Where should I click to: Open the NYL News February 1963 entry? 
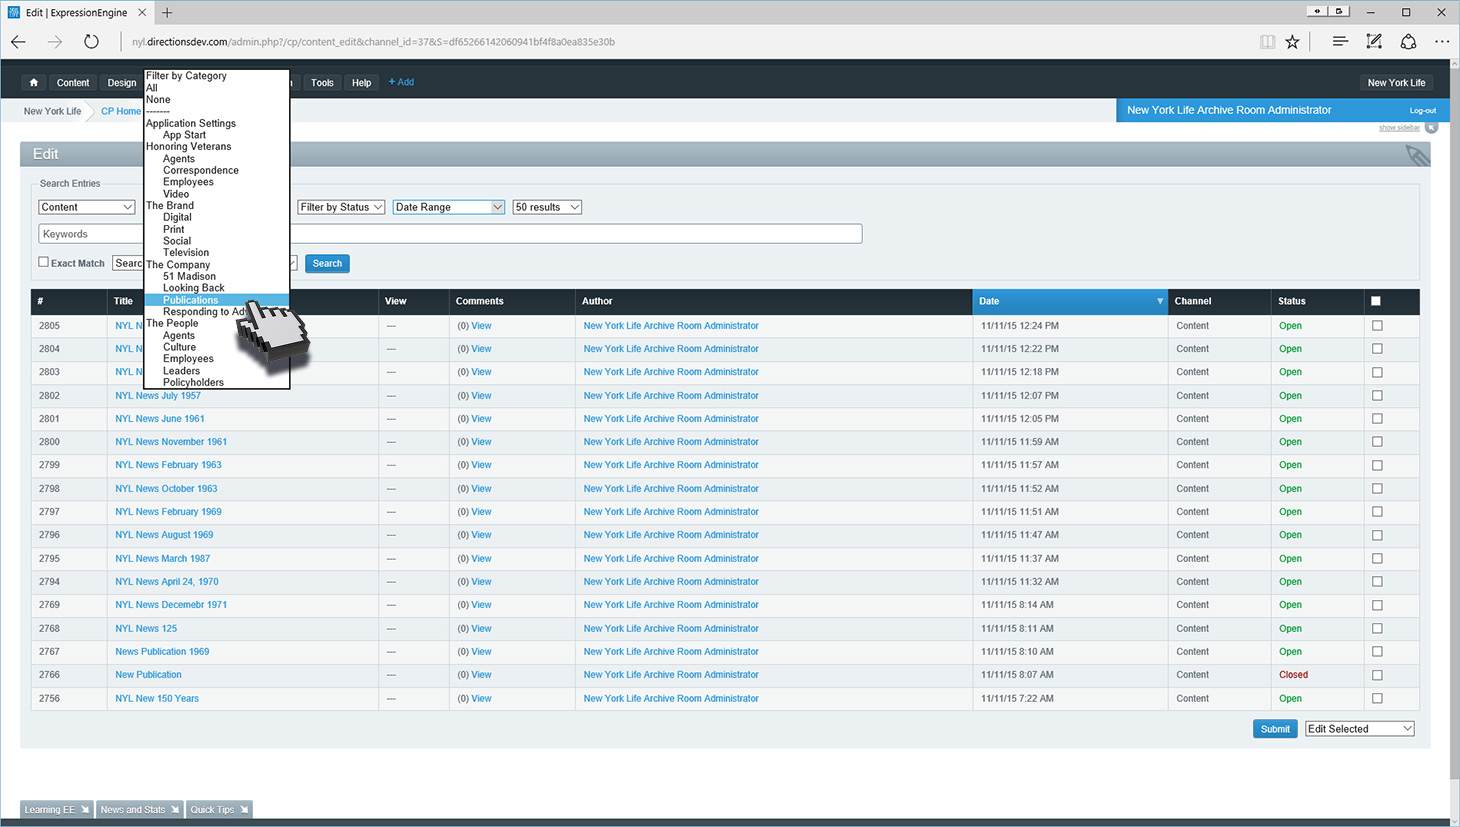[x=168, y=465]
